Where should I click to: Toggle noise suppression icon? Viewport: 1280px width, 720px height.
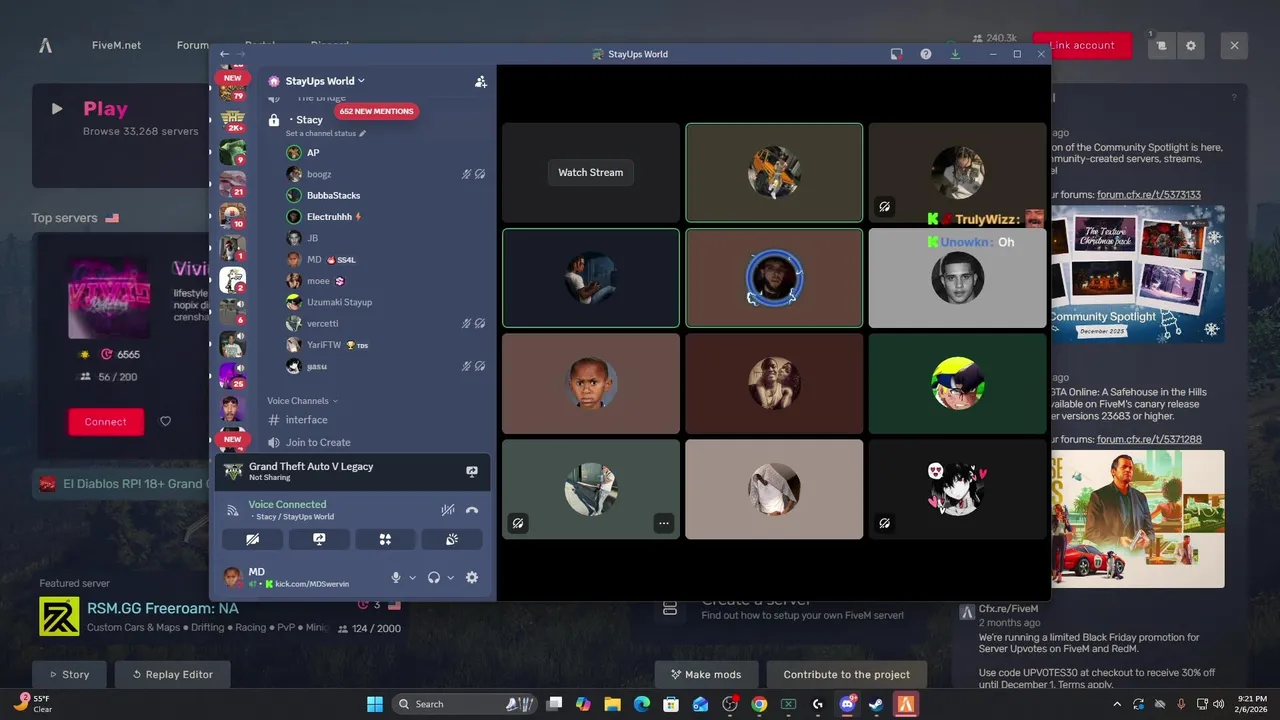coord(448,510)
